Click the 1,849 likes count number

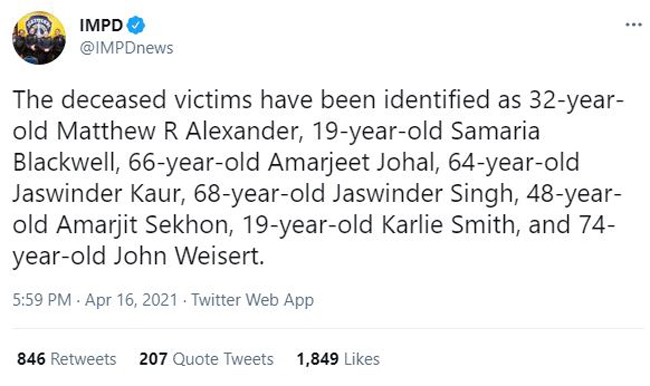[x=318, y=359]
